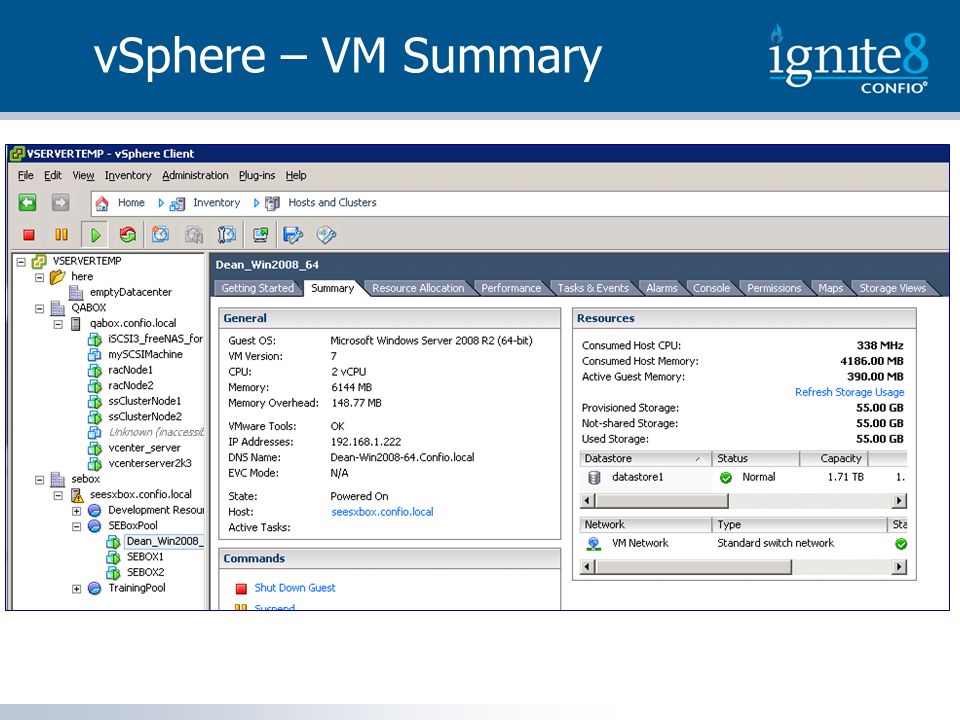The width and height of the screenshot is (960, 720).
Task: Collapse the VSERVERTEMP root node
Action: (21, 262)
